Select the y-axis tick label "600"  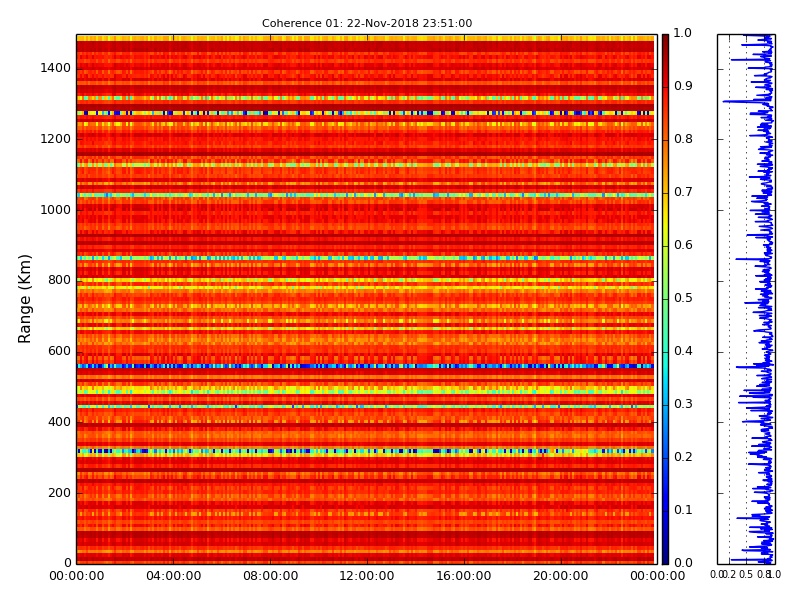(x=59, y=351)
